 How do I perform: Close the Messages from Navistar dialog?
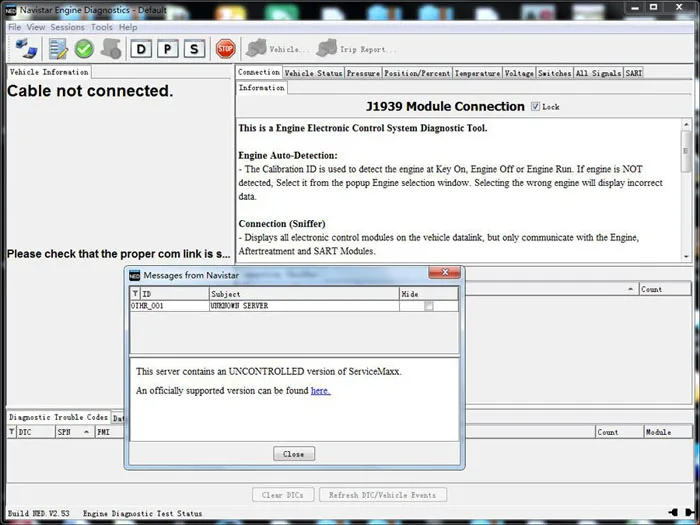click(444, 272)
